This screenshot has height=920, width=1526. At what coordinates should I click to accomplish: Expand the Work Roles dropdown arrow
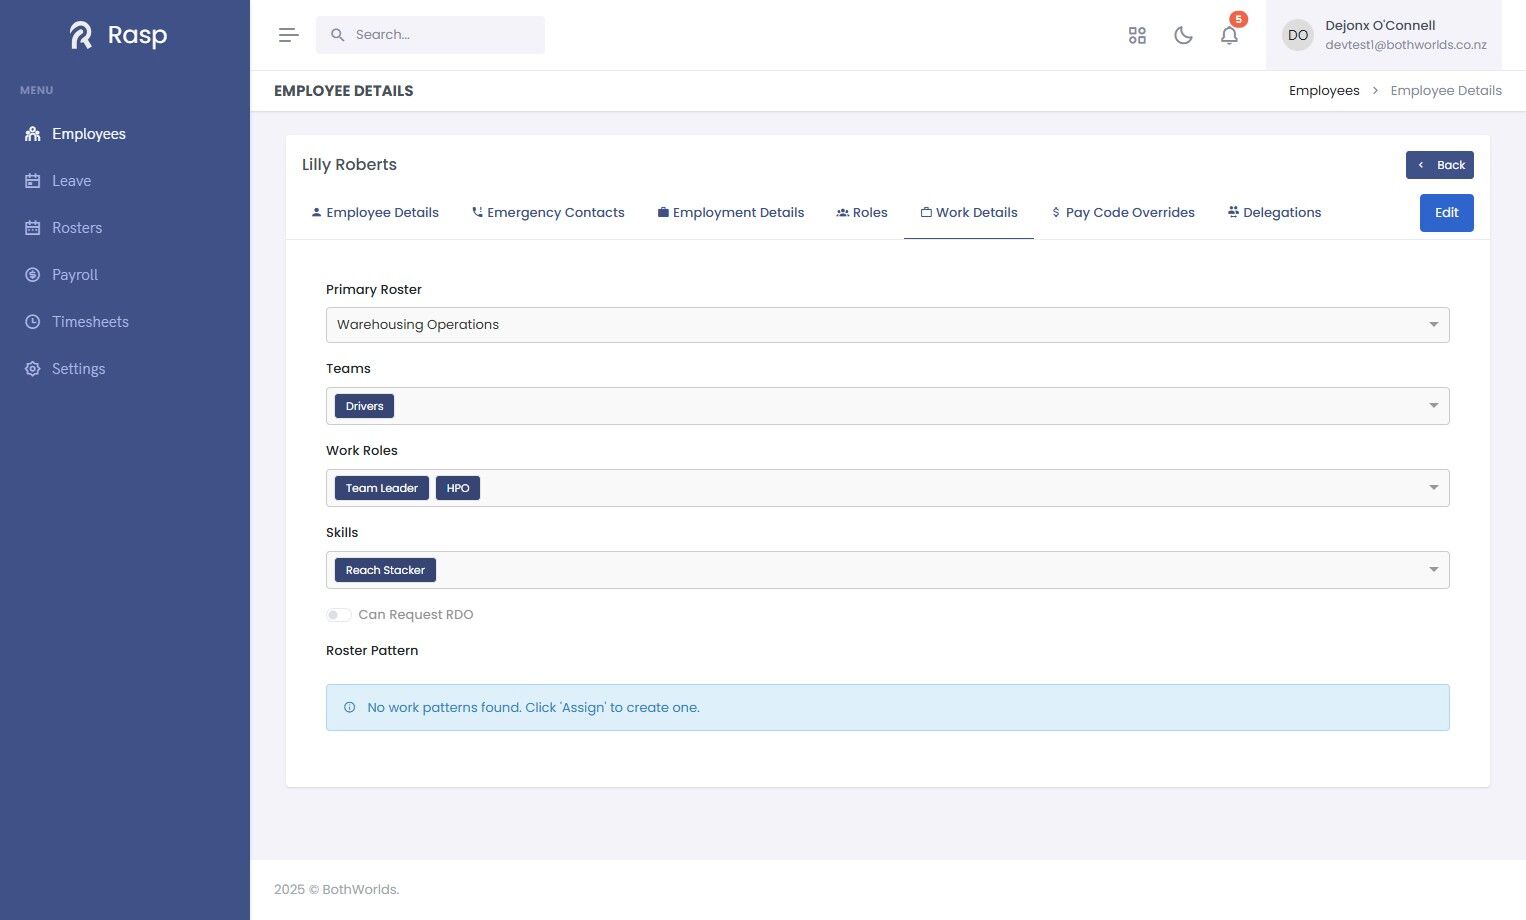pyautogui.click(x=1433, y=488)
